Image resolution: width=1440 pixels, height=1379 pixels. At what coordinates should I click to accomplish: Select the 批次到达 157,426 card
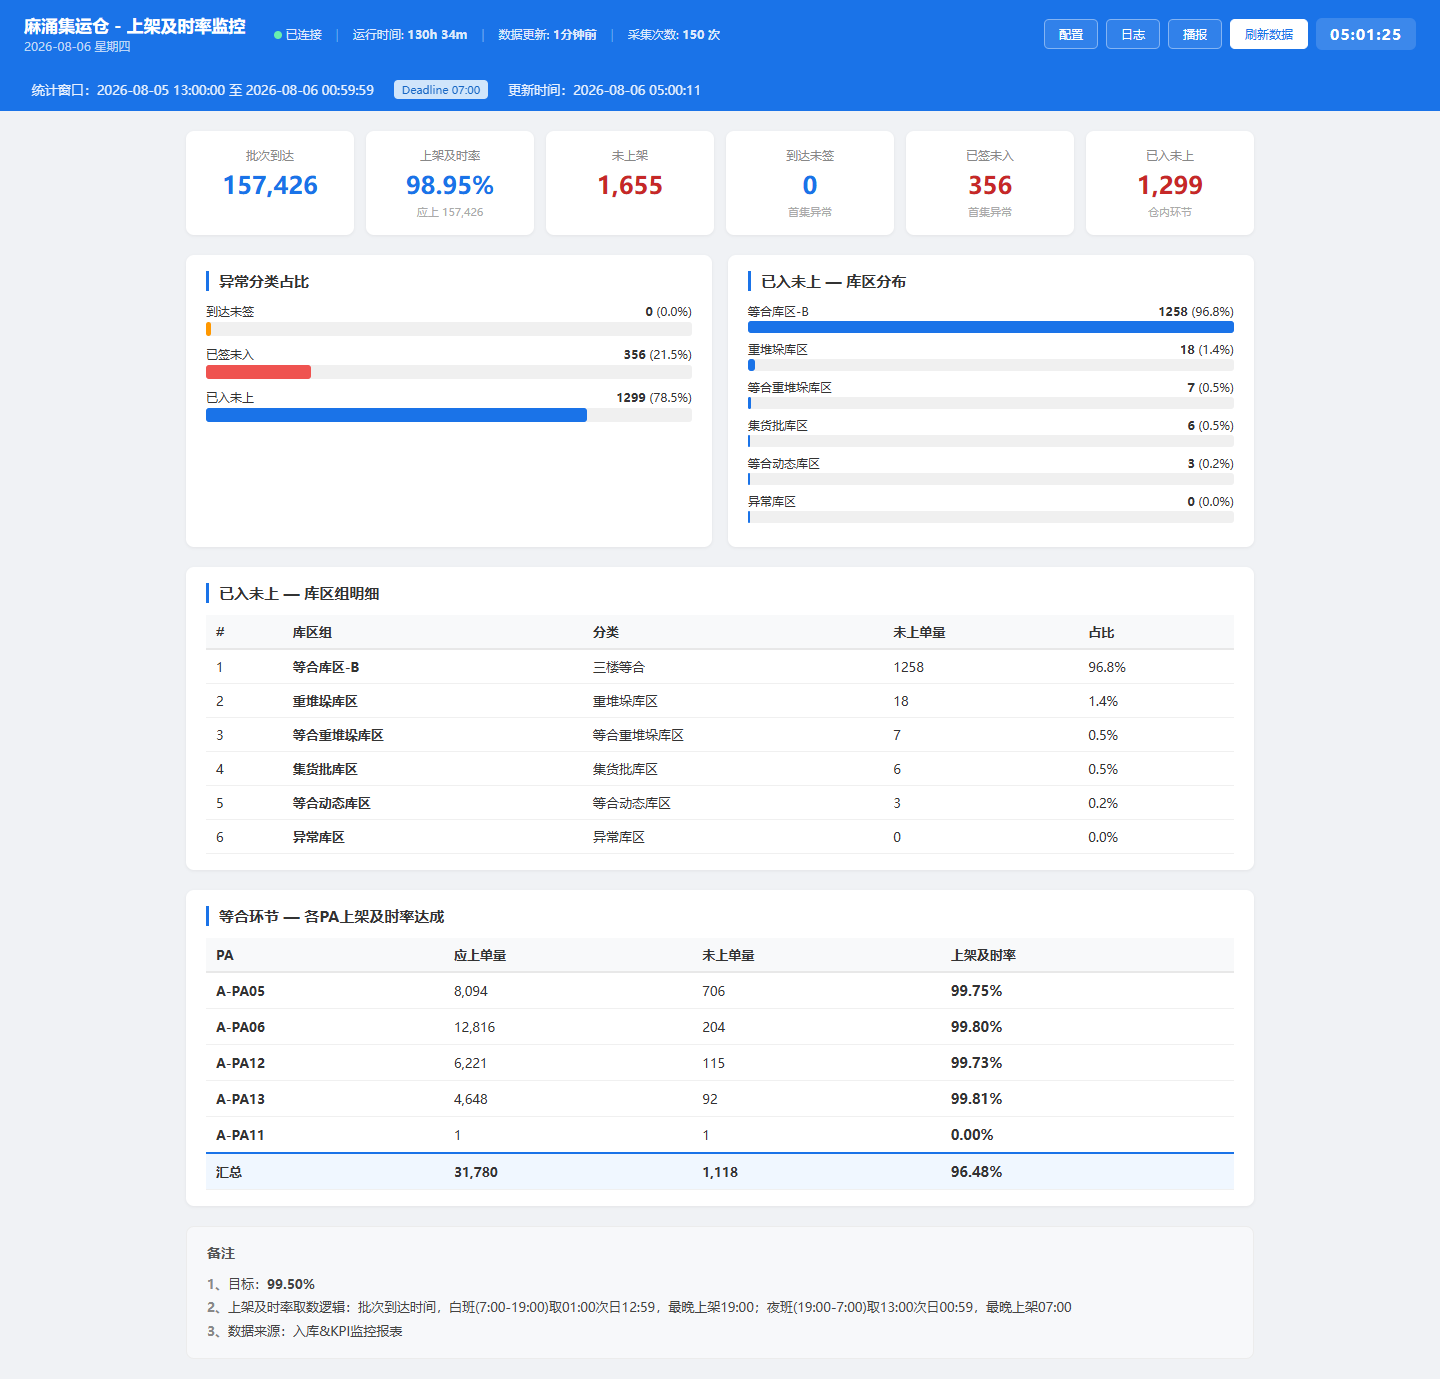click(x=270, y=183)
